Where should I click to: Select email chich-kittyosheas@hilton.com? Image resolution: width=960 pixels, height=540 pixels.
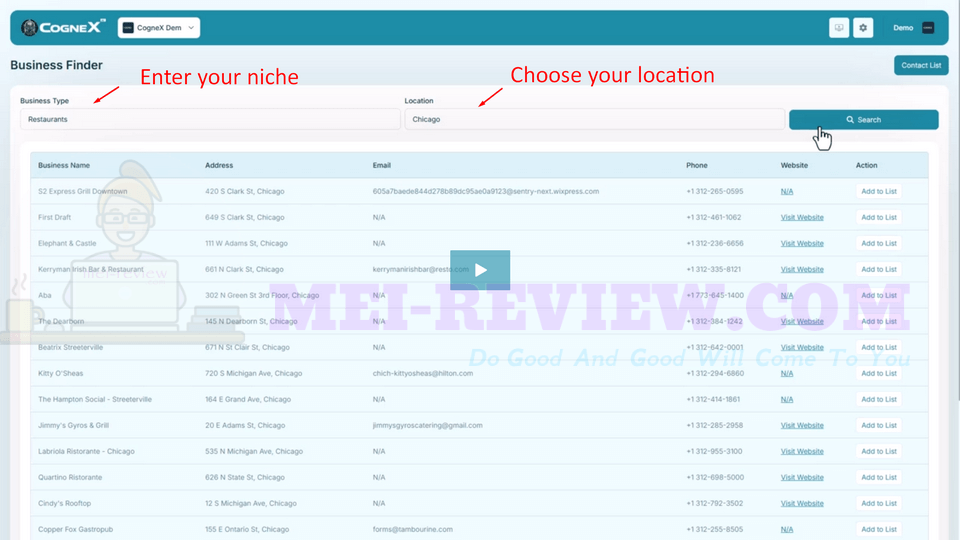(x=422, y=373)
